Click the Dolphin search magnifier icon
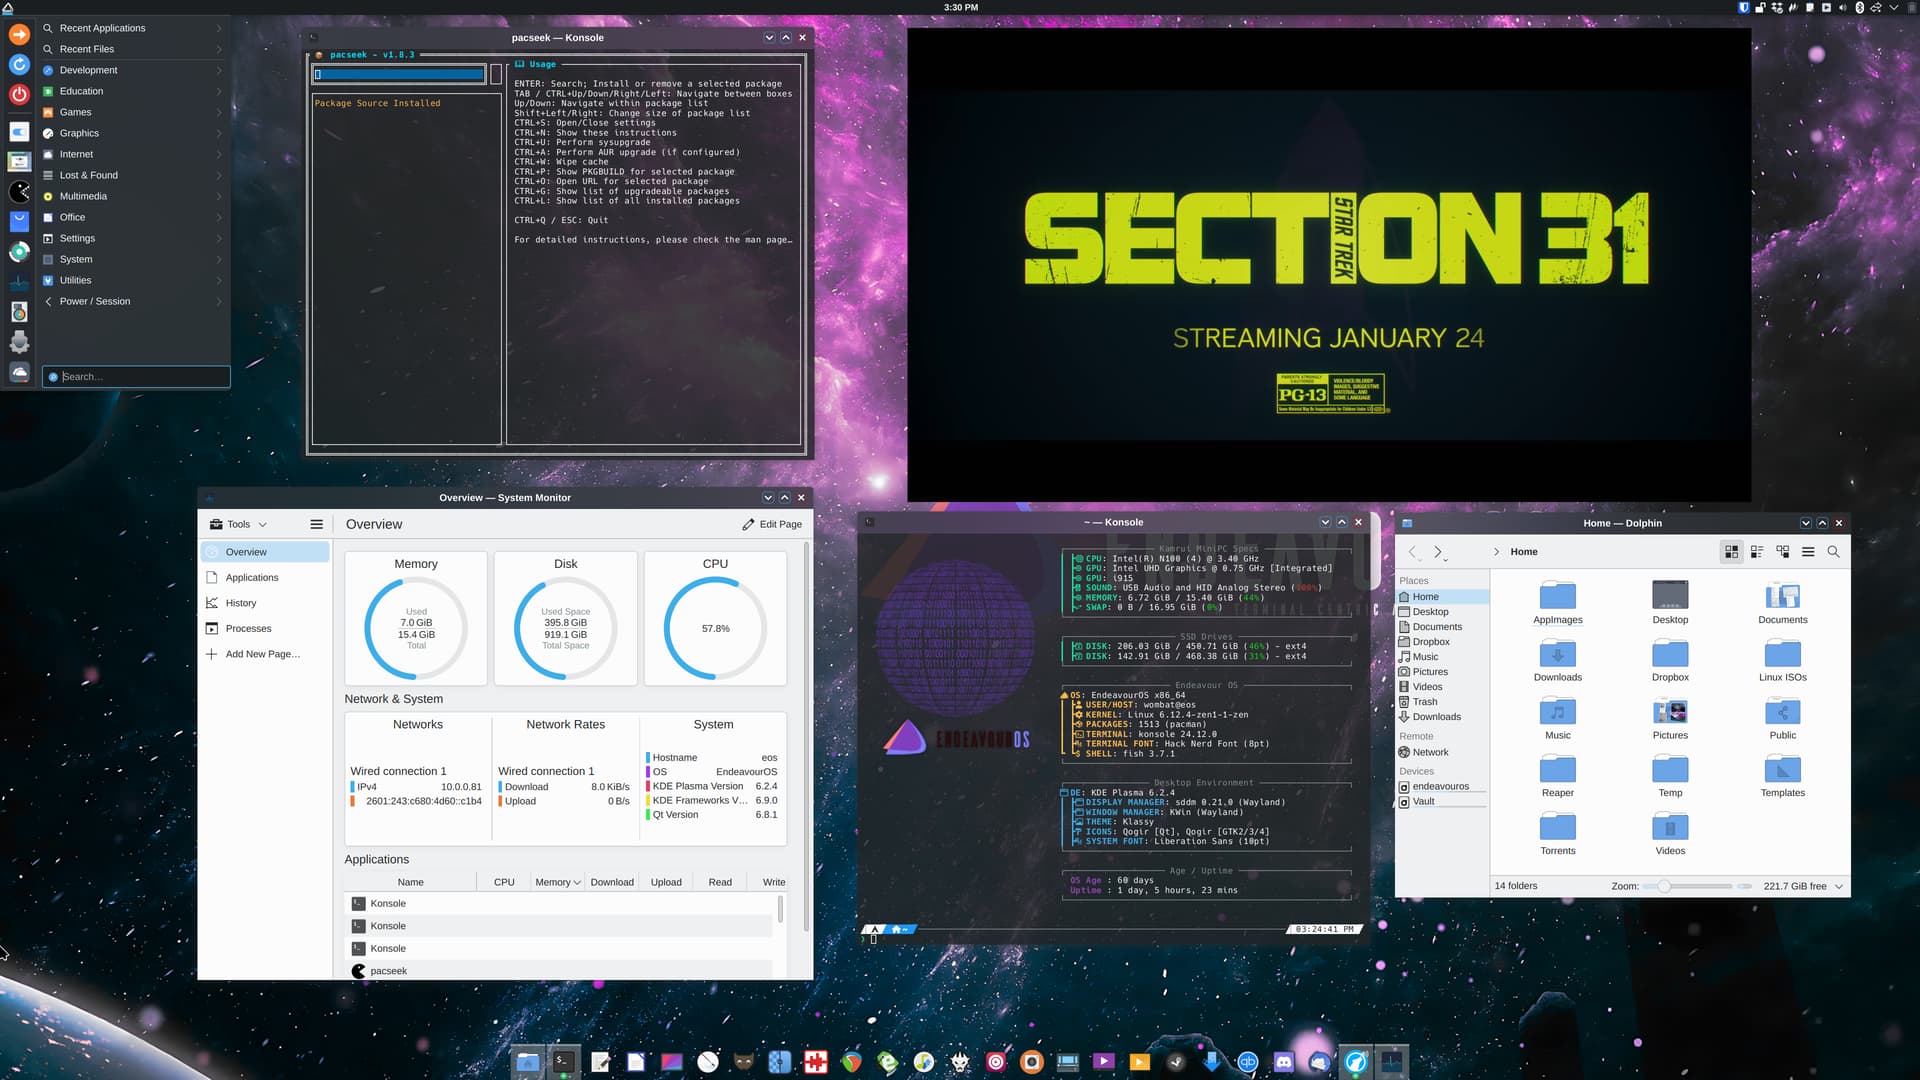 (1833, 551)
